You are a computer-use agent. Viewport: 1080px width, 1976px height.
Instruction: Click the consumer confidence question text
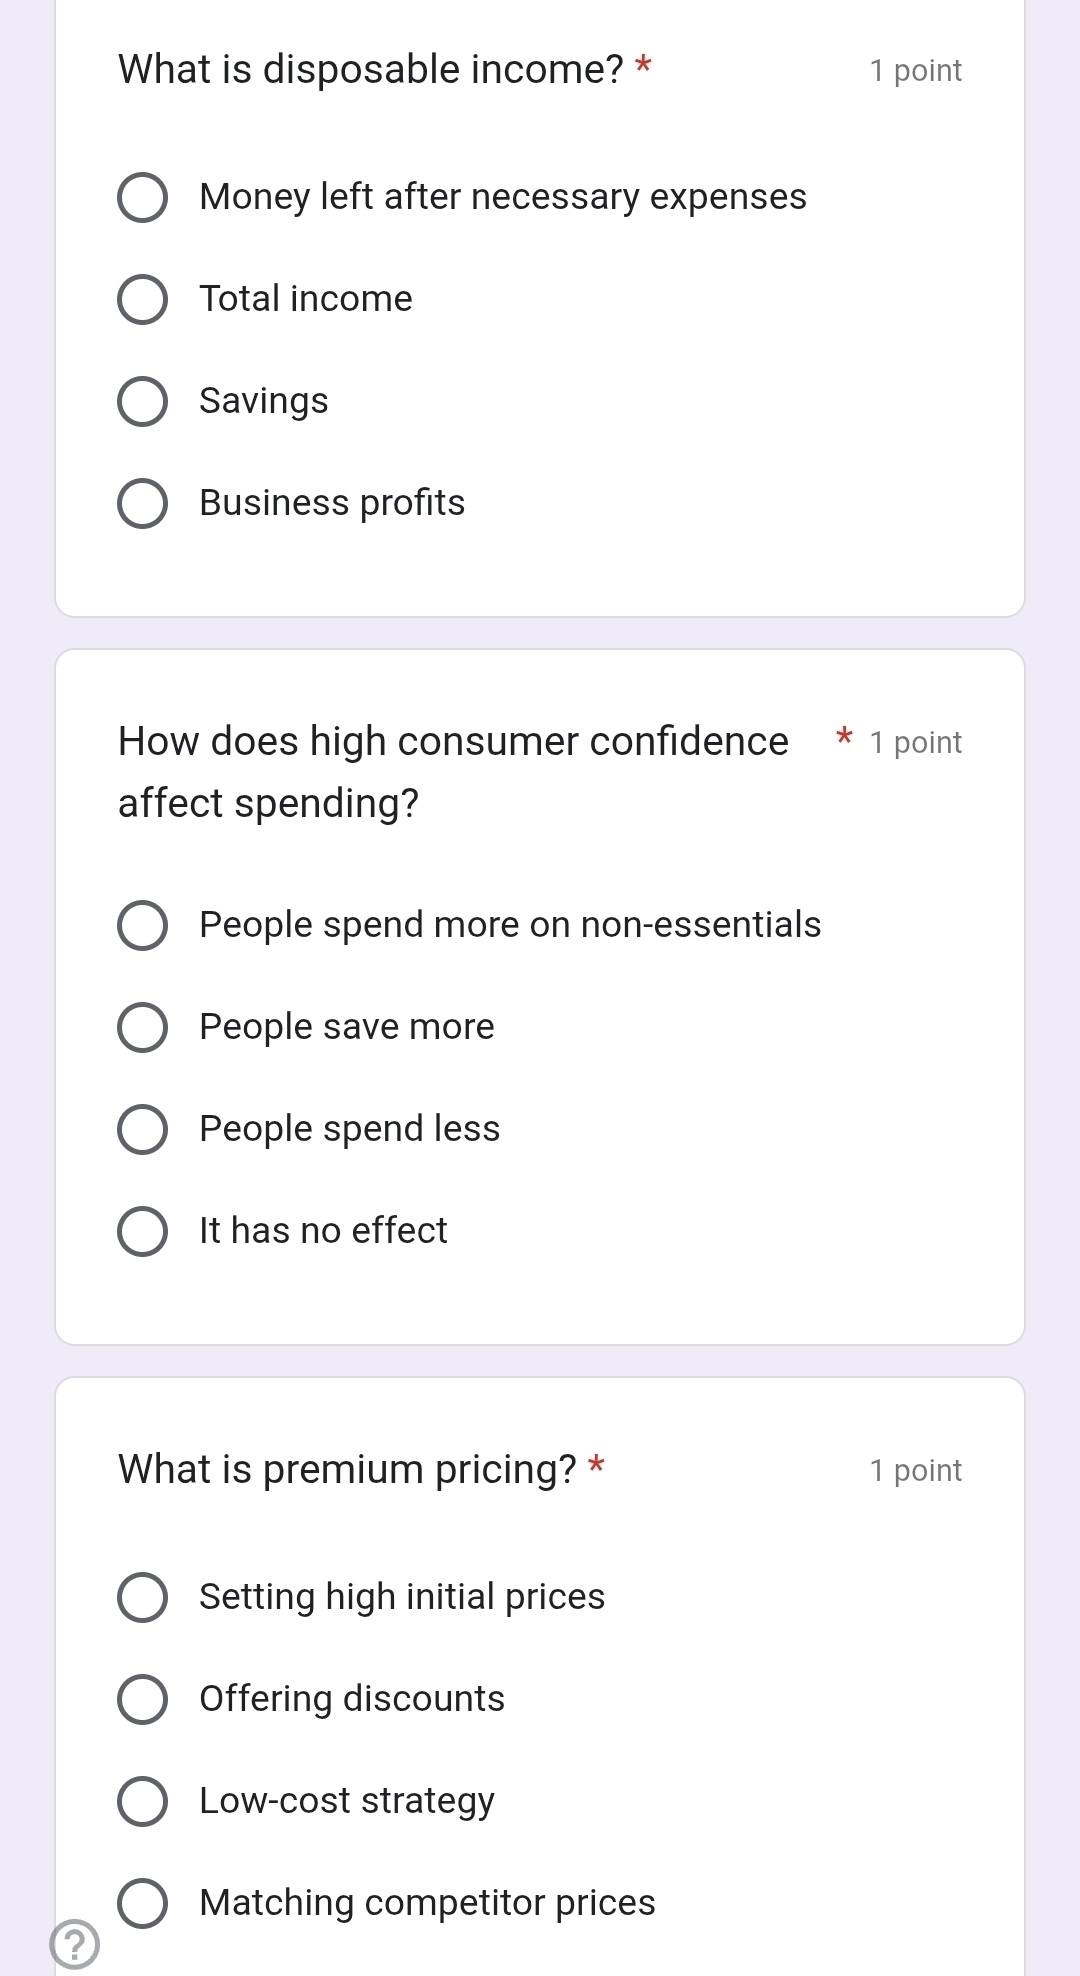[x=453, y=771]
